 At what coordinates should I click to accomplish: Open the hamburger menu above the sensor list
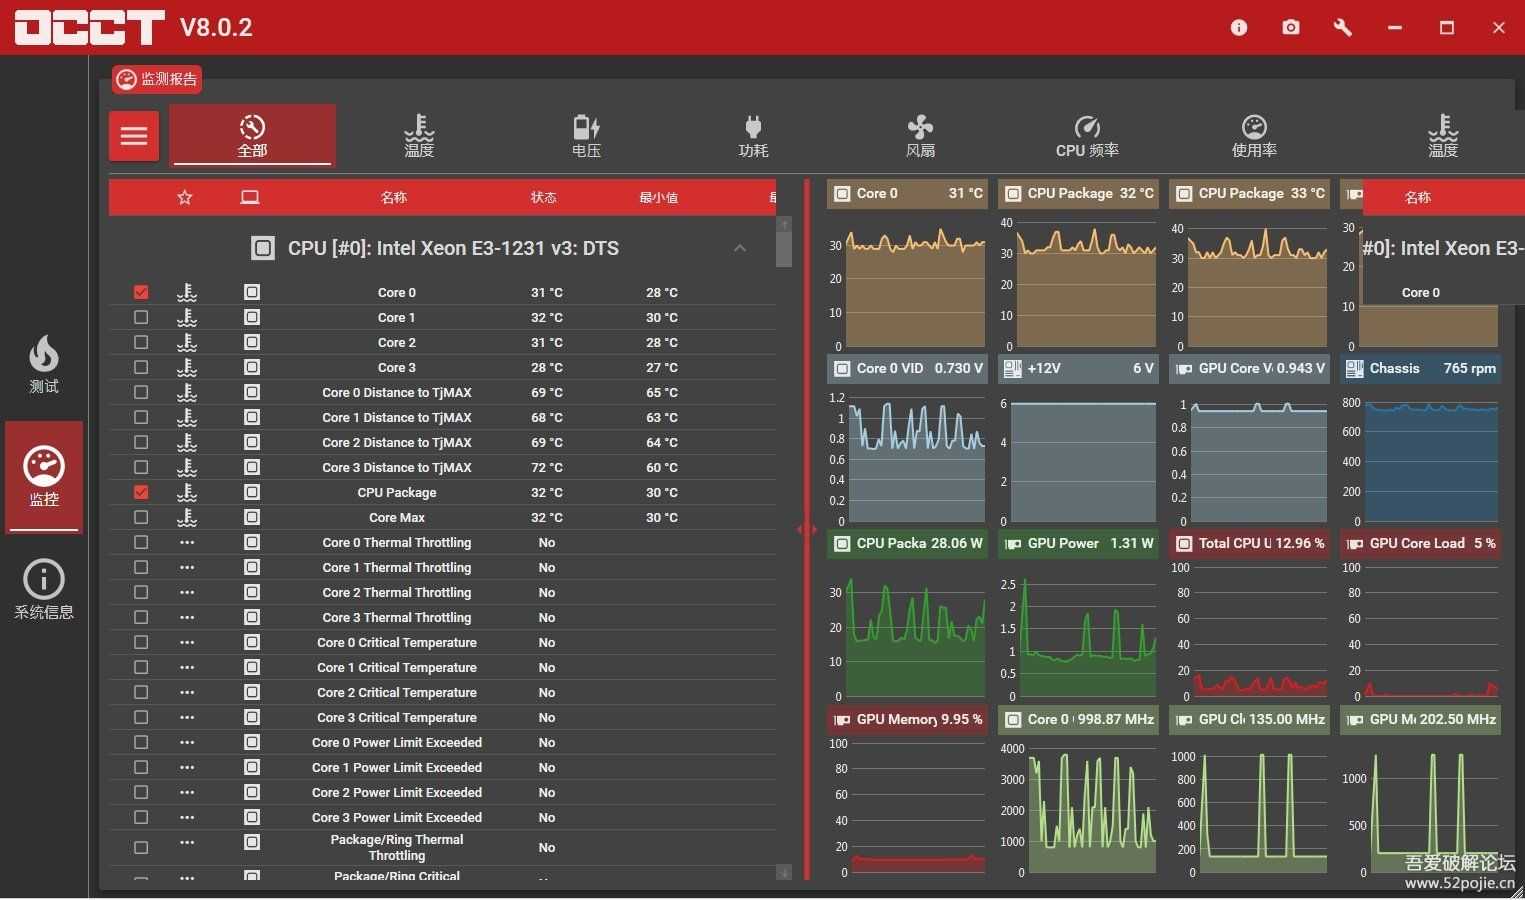tap(133, 136)
